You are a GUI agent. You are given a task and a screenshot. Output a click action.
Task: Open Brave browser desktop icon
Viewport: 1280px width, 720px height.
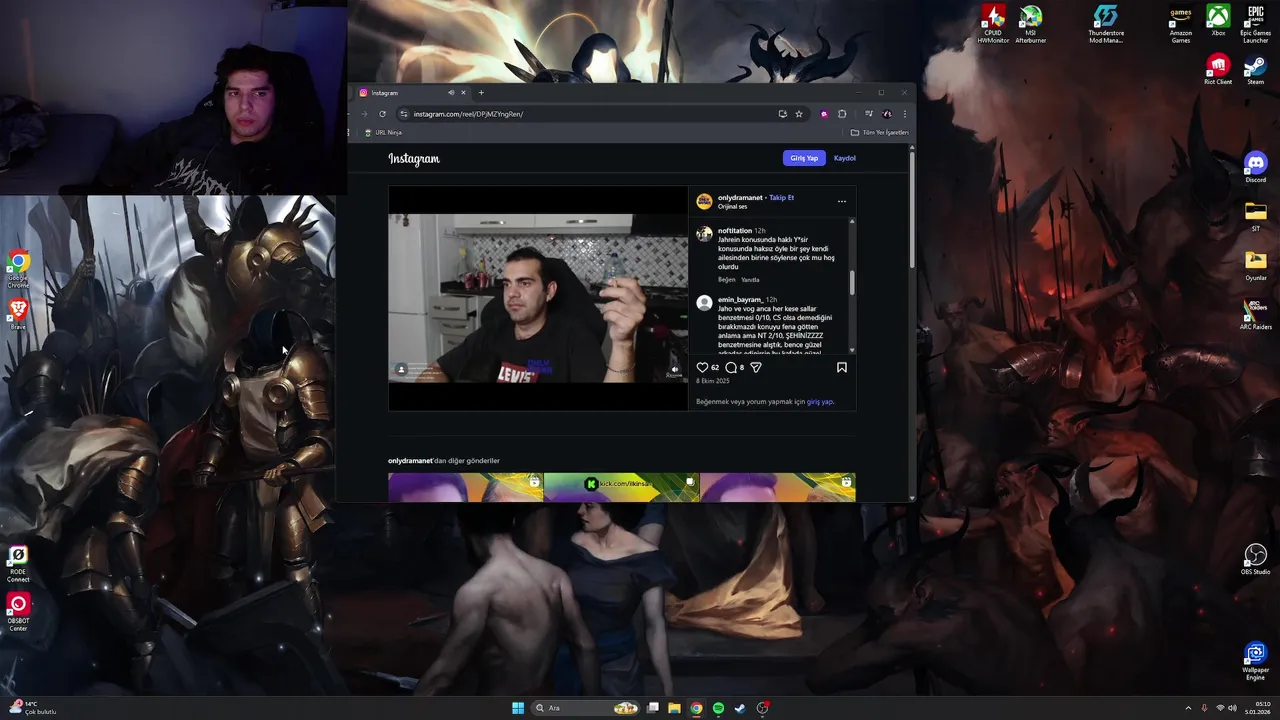(x=18, y=314)
